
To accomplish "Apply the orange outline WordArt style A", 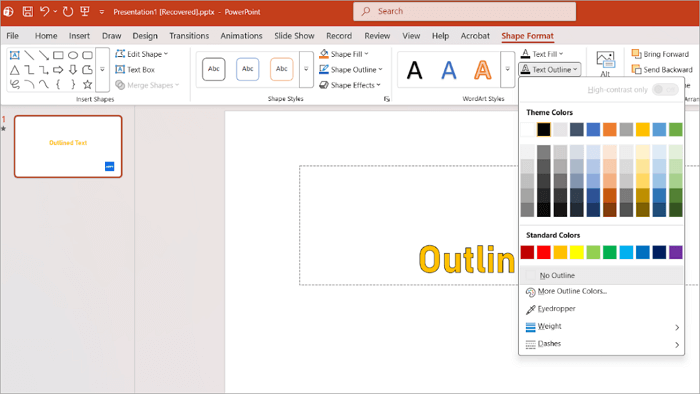I will coord(483,70).
